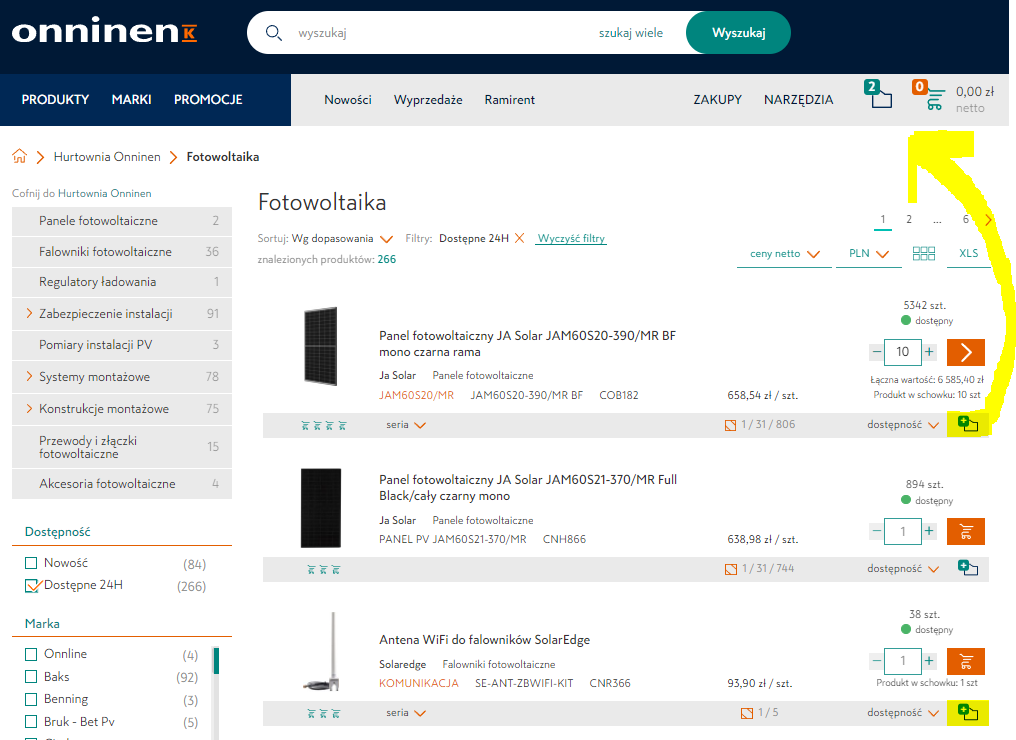Export results via XLS link
Image resolution: width=1016 pixels, height=740 pixels.
click(x=969, y=253)
